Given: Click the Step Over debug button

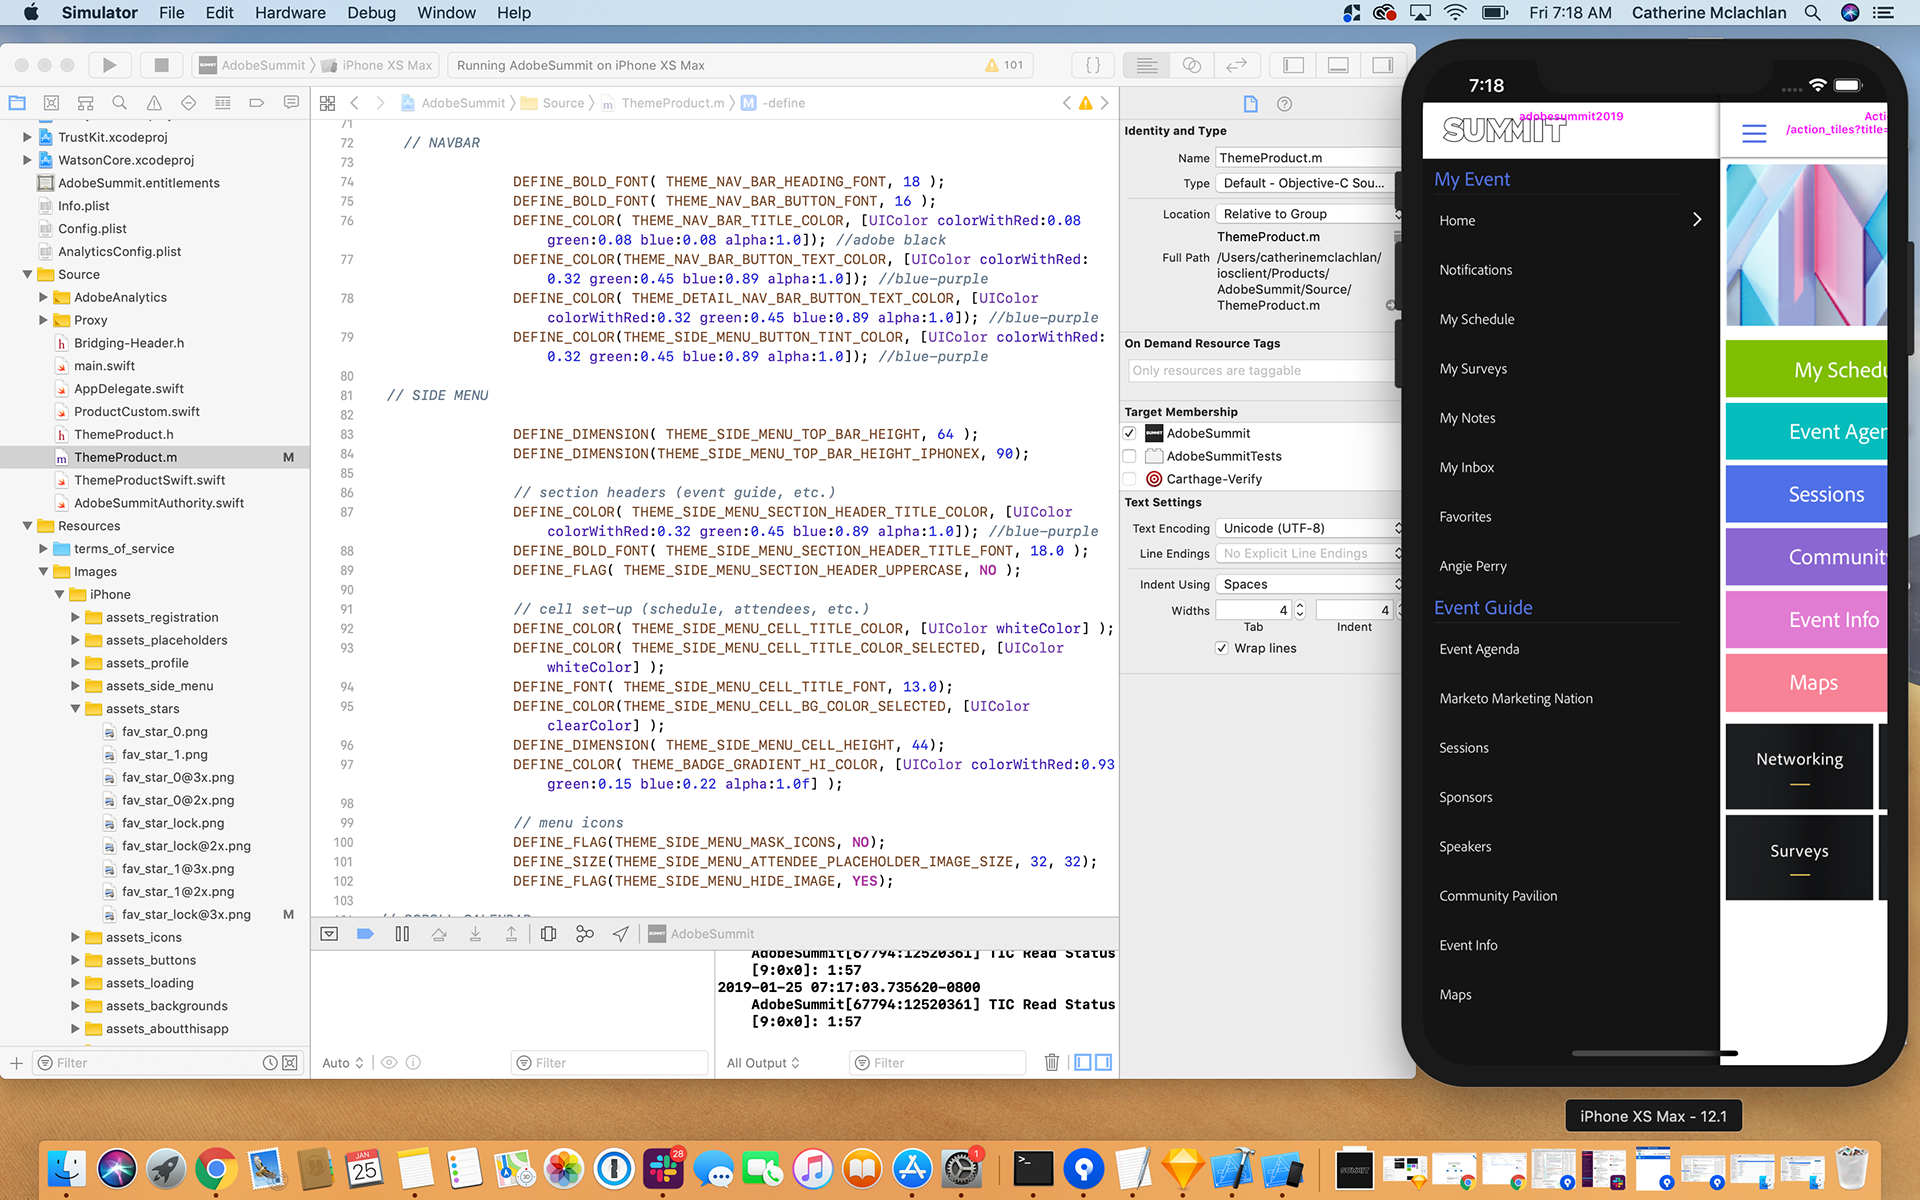Looking at the screenshot, I should 439,934.
